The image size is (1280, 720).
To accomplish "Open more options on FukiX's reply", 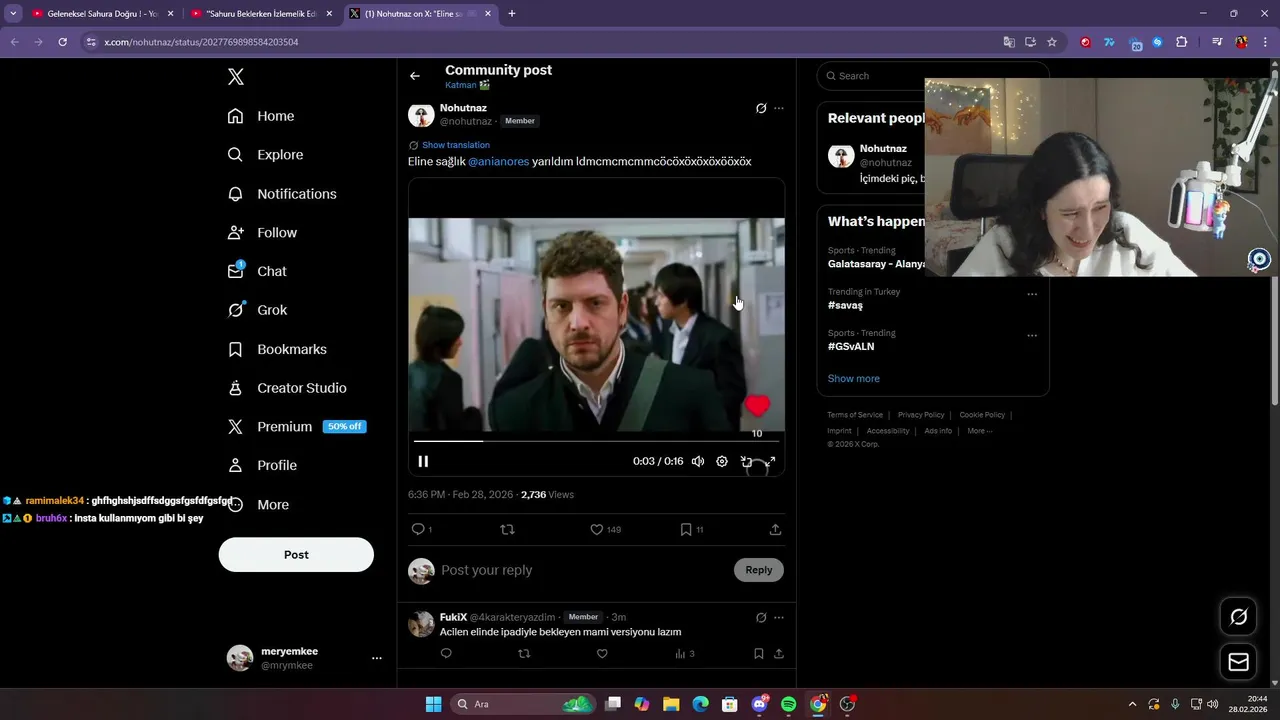I will [779, 617].
